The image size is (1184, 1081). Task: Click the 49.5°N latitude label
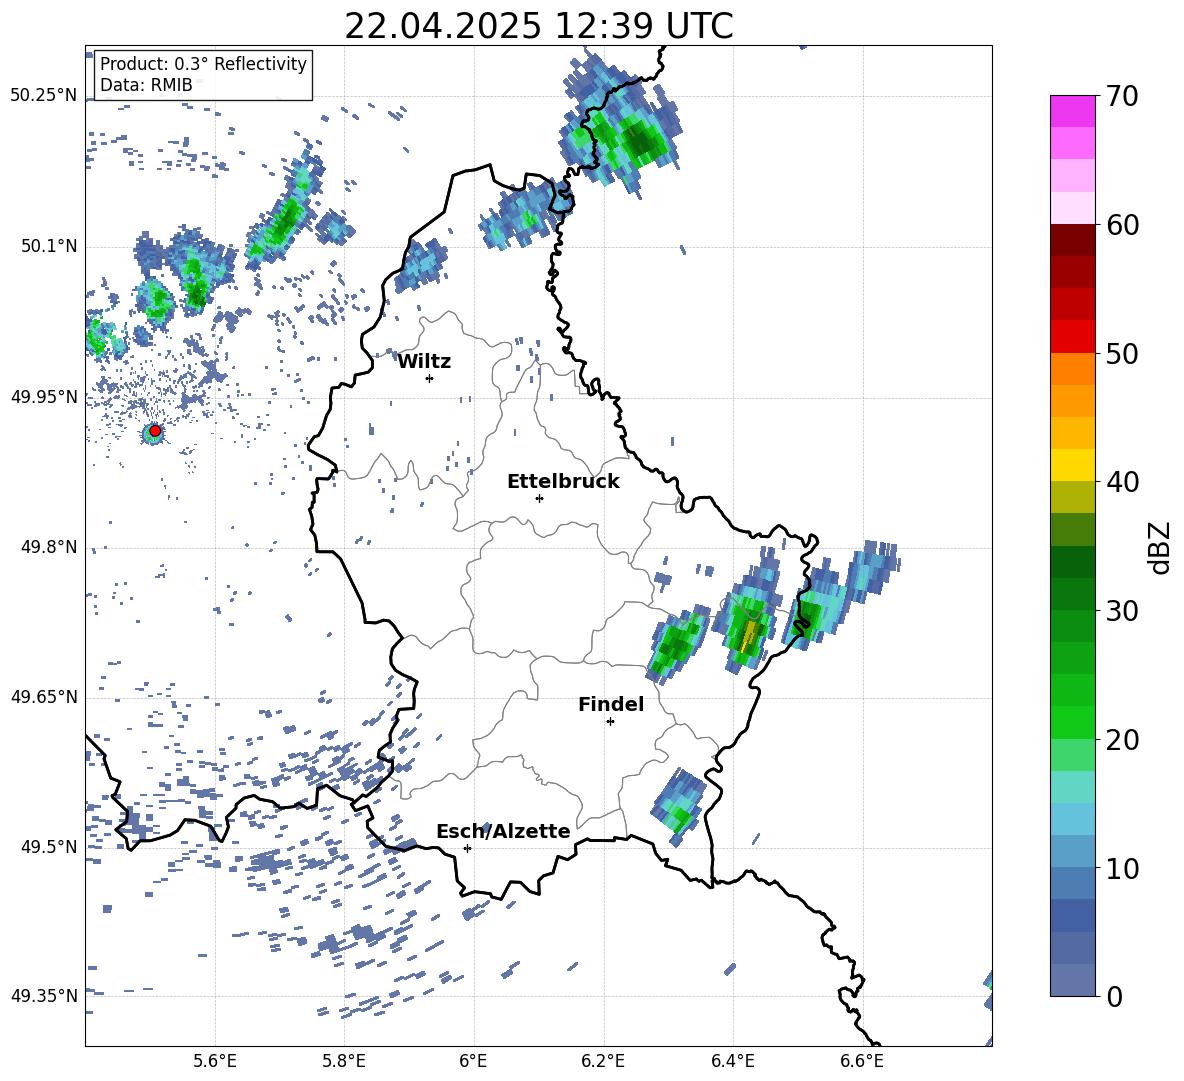tap(50, 847)
